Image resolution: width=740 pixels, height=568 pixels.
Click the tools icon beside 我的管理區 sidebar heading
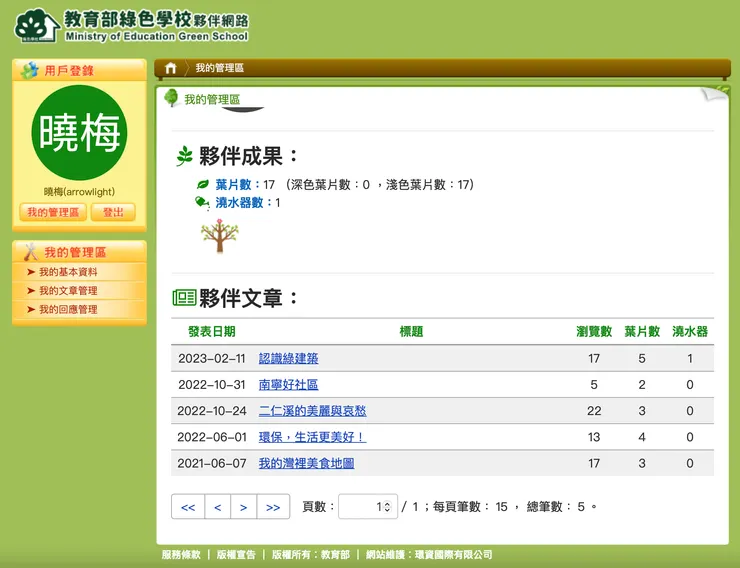(31, 252)
